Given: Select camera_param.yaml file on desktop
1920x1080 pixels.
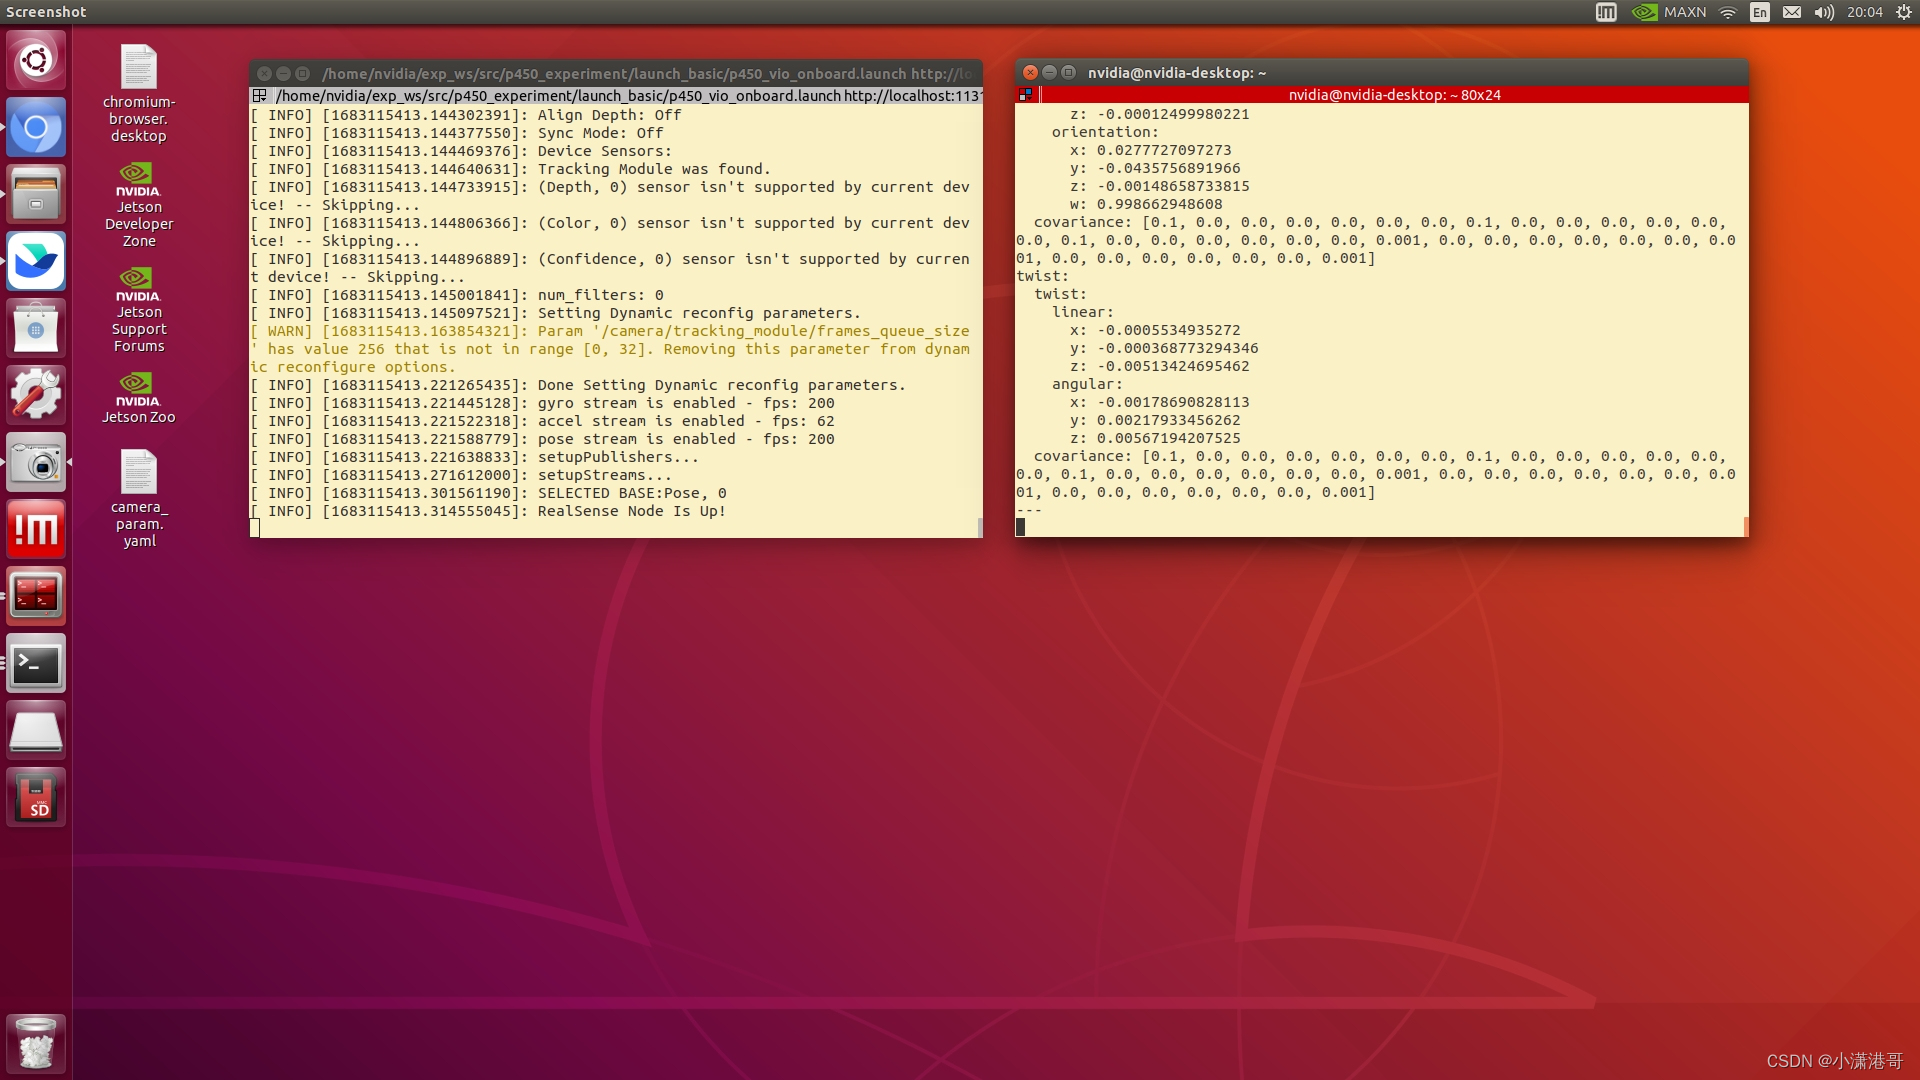Looking at the screenshot, I should tap(139, 498).
